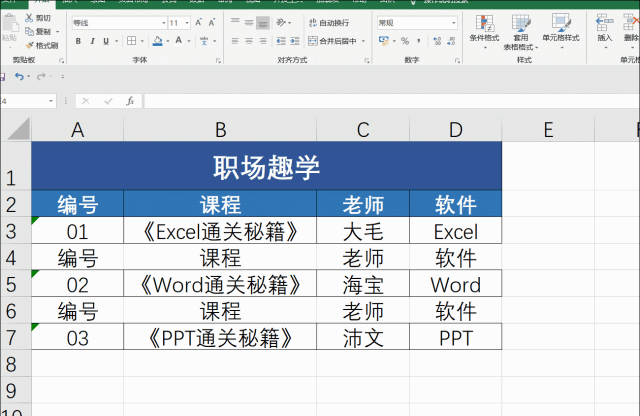Click the Copy (复制) button
This screenshot has width=640, height=416.
pos(38,31)
